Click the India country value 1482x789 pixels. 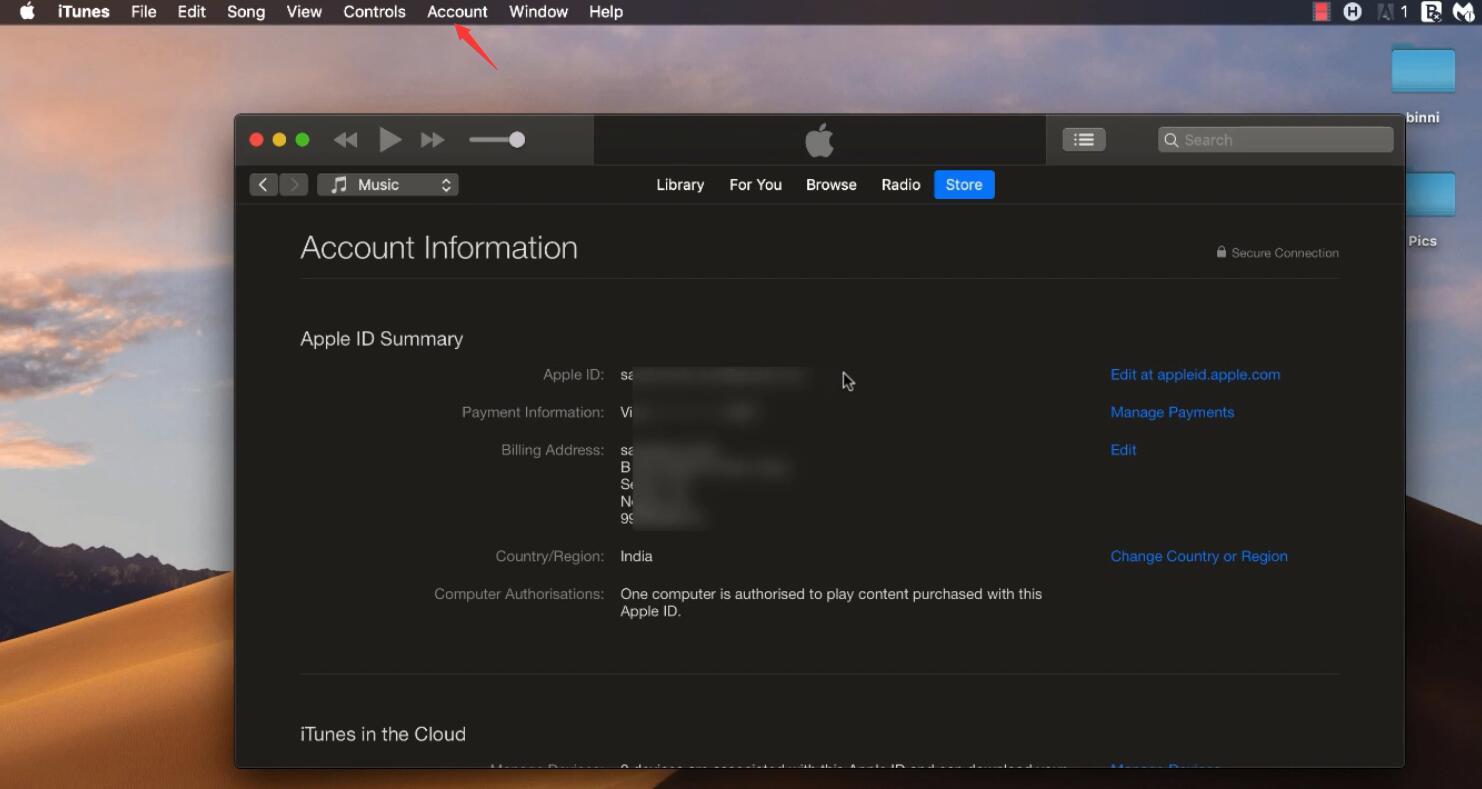click(x=636, y=556)
